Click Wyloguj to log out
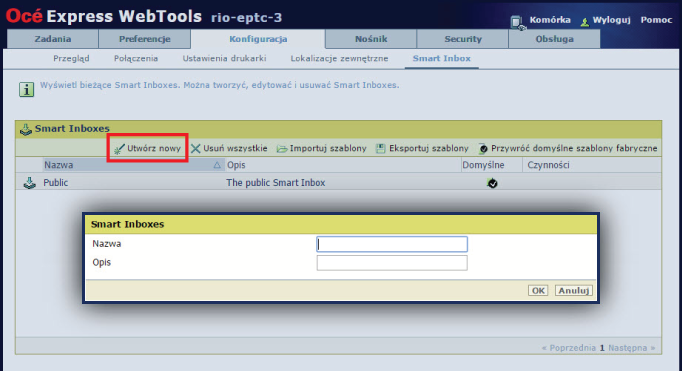682x371 pixels. click(611, 20)
